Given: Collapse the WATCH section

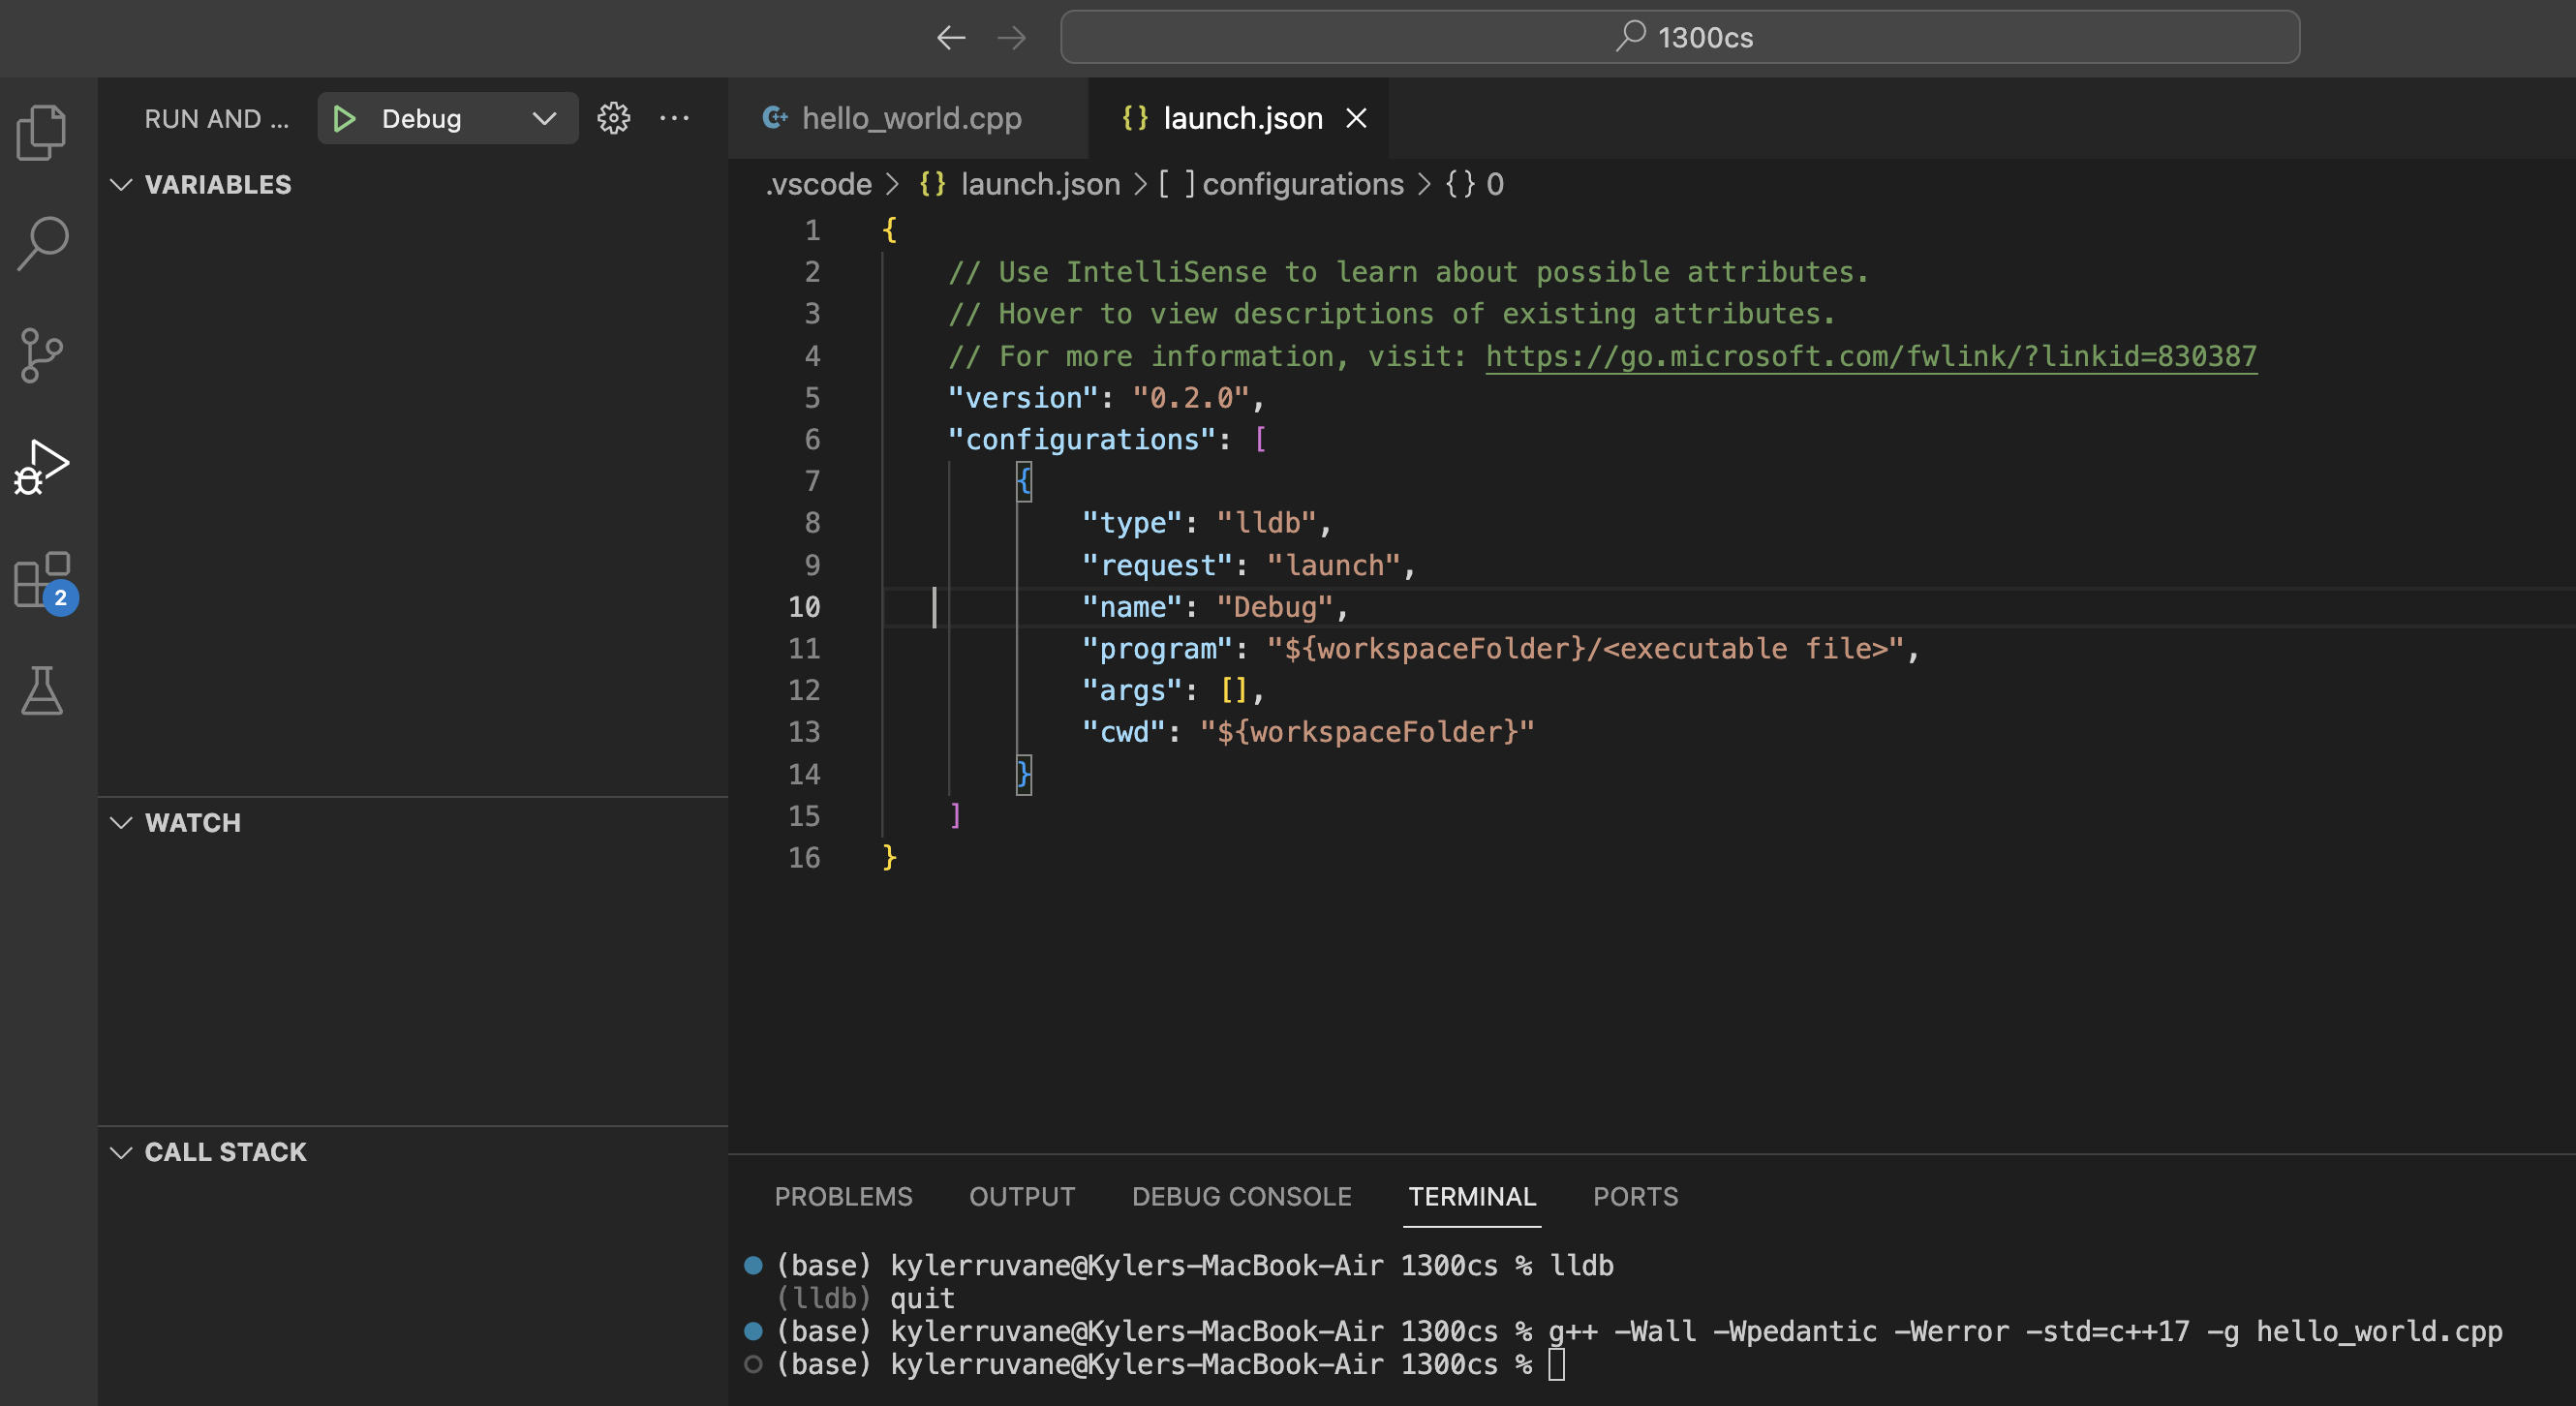Looking at the screenshot, I should (x=121, y=822).
